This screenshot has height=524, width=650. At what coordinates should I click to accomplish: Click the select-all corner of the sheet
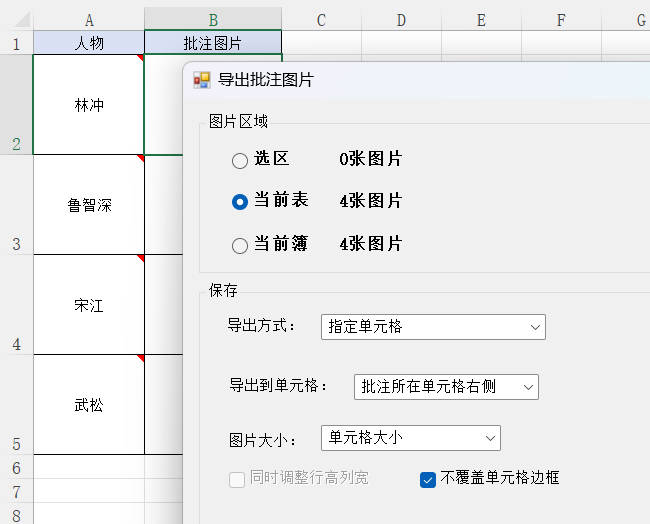pyautogui.click(x=16, y=20)
